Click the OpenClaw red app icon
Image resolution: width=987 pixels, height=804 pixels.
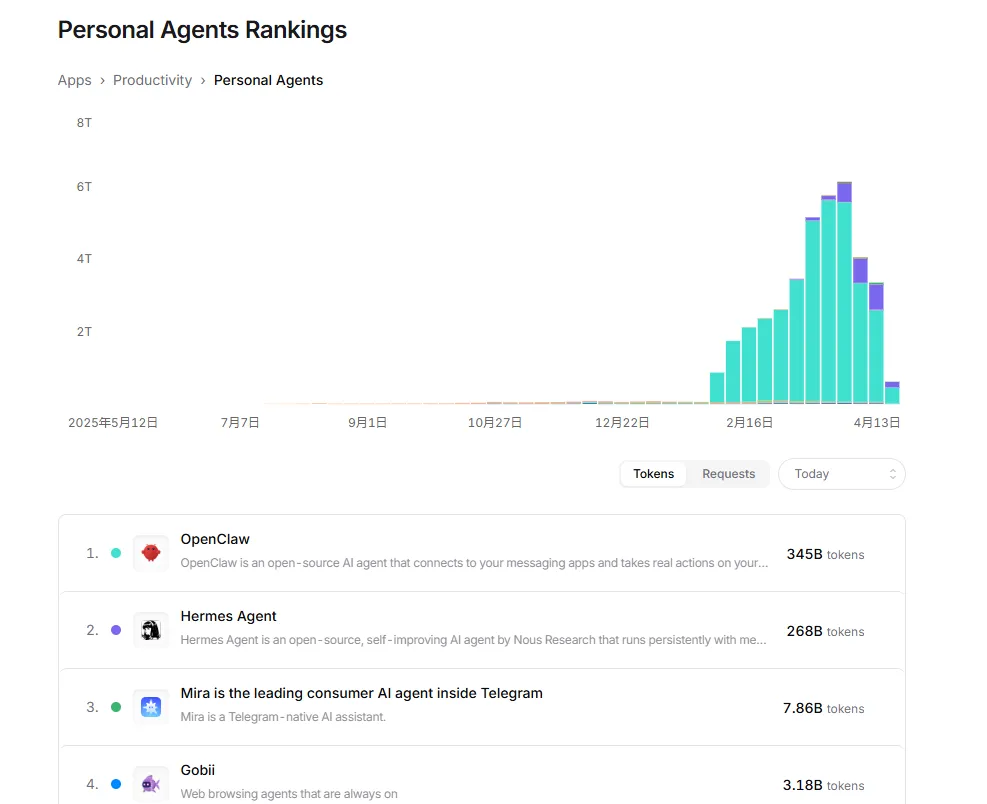[151, 553]
